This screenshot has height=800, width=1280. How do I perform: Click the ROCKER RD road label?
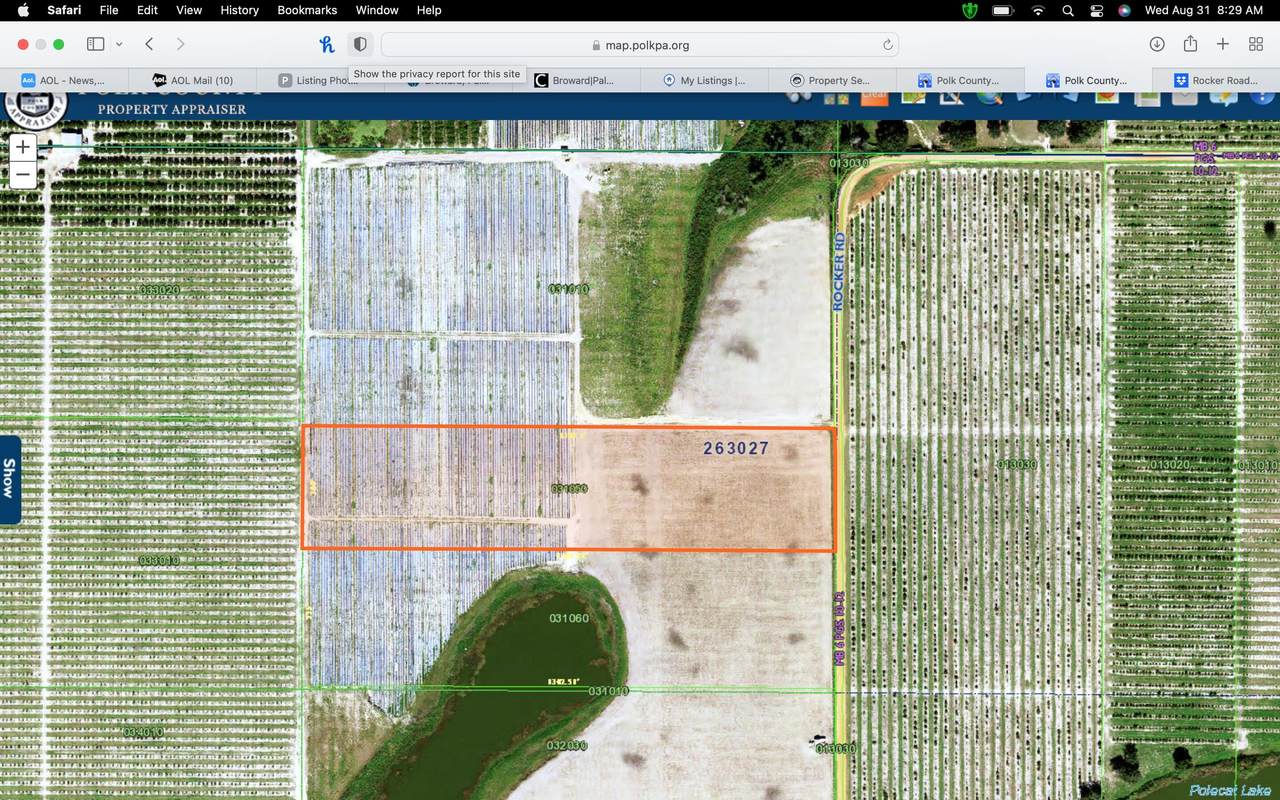click(839, 271)
